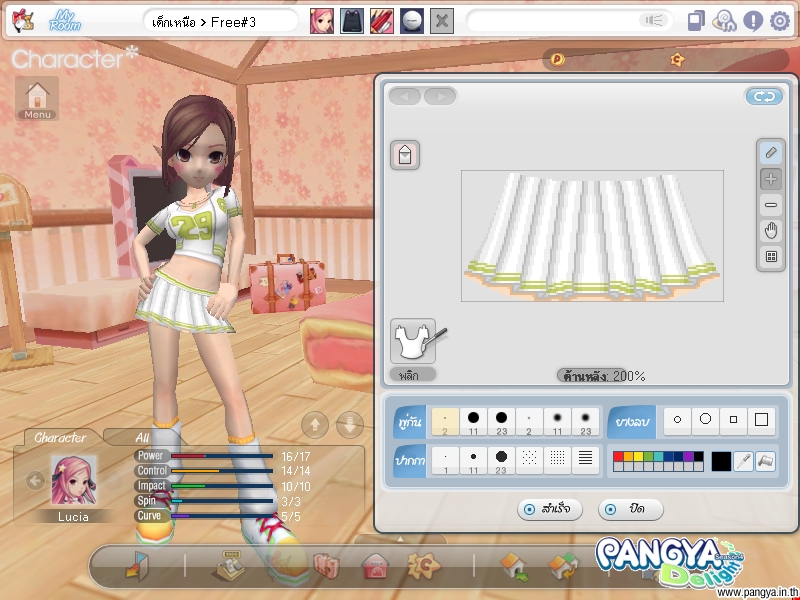Click the gray X slot icon
The width and height of the screenshot is (800, 600).
(442, 21)
